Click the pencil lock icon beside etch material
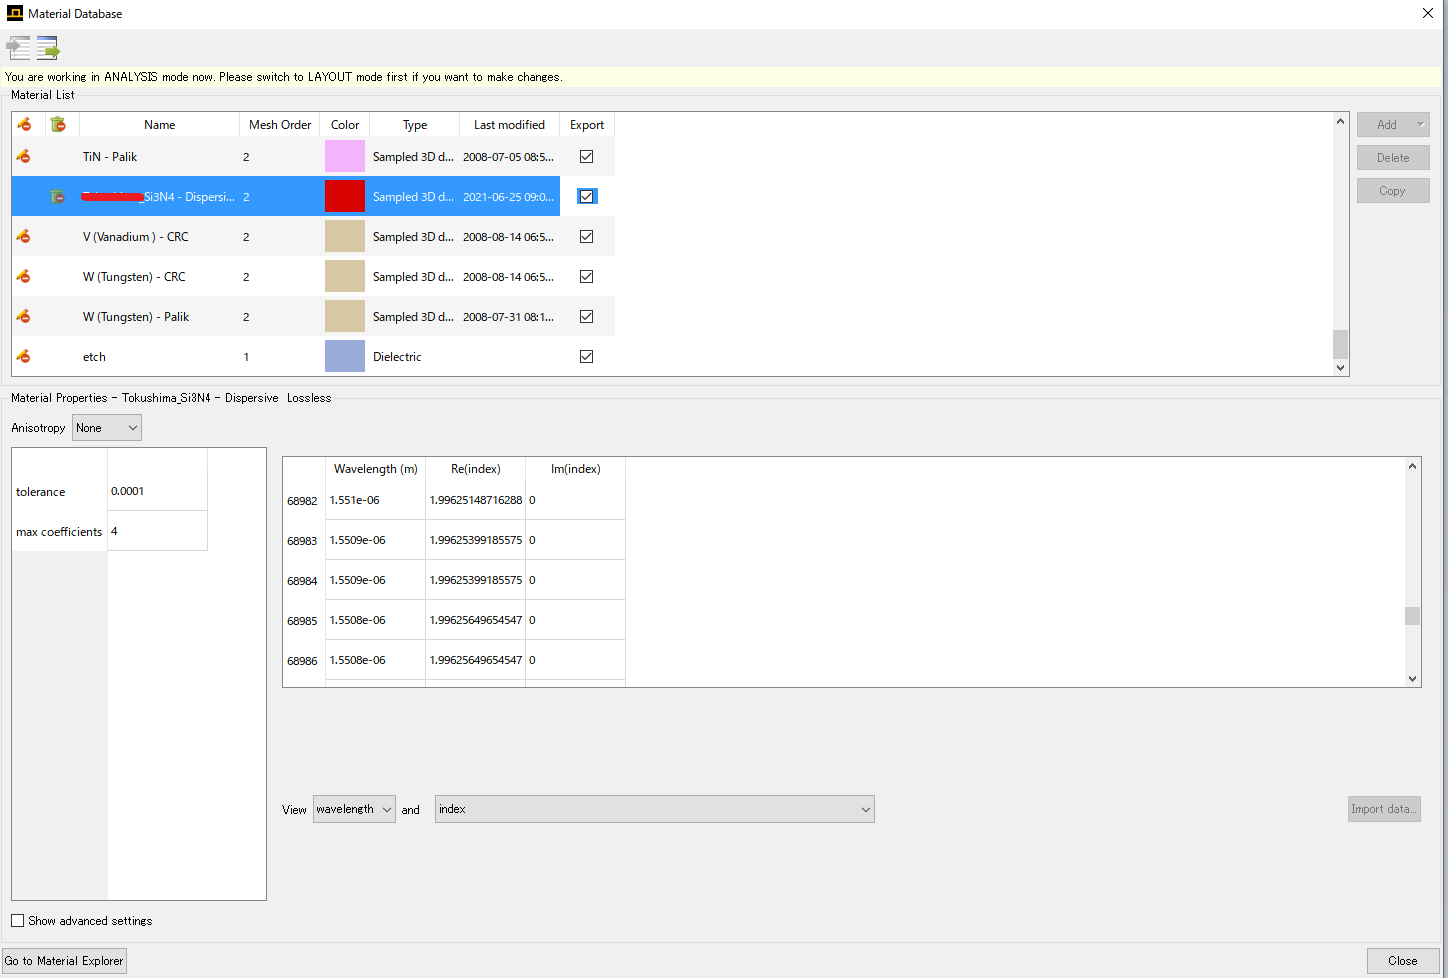Image resolution: width=1448 pixels, height=978 pixels. coord(24,357)
